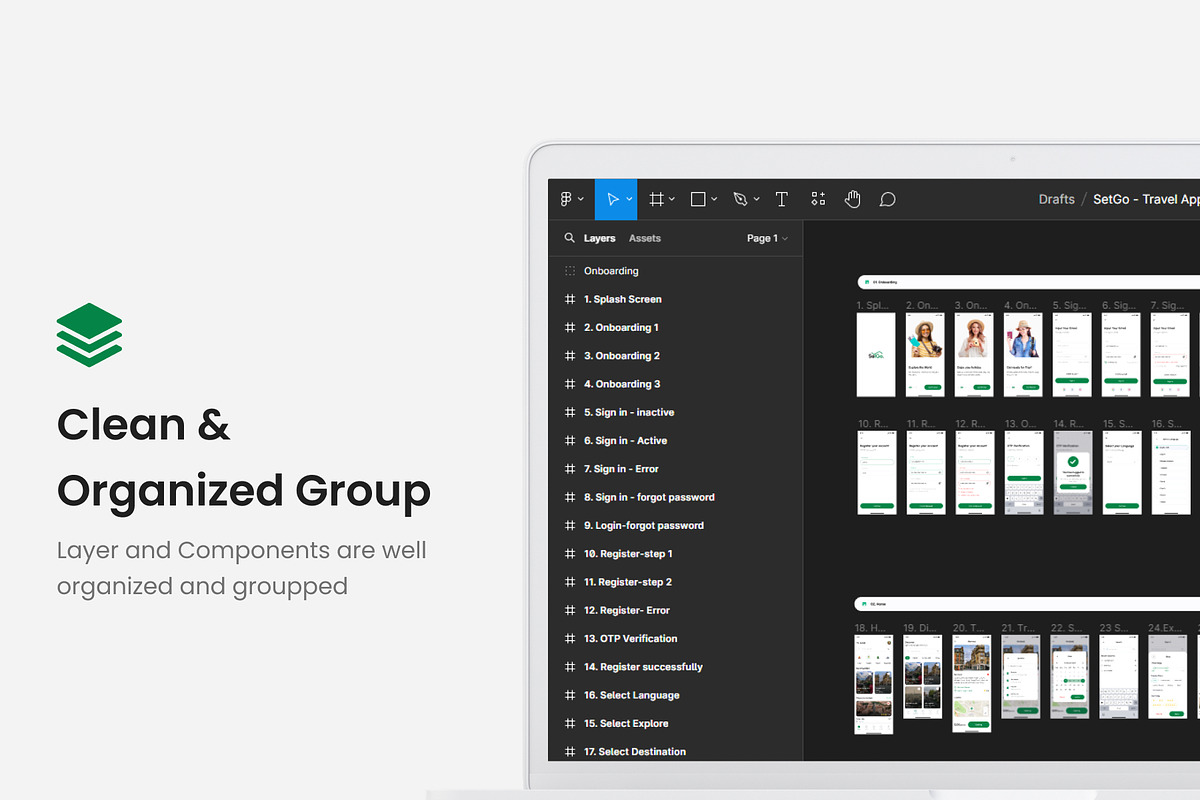Expand the Frame tool options chevron
The image size is (1200, 800).
[672, 199]
